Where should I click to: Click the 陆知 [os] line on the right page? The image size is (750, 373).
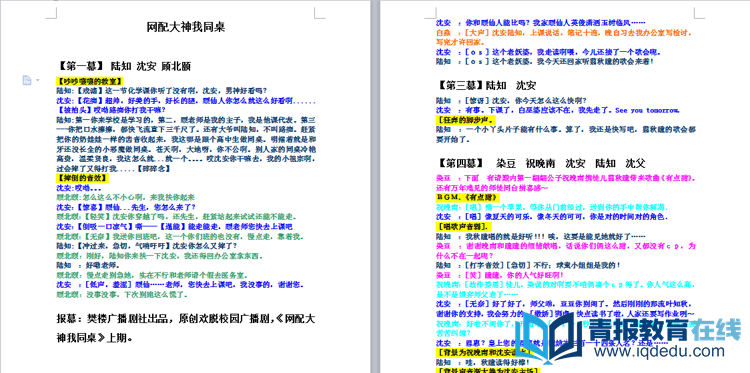click(x=544, y=61)
